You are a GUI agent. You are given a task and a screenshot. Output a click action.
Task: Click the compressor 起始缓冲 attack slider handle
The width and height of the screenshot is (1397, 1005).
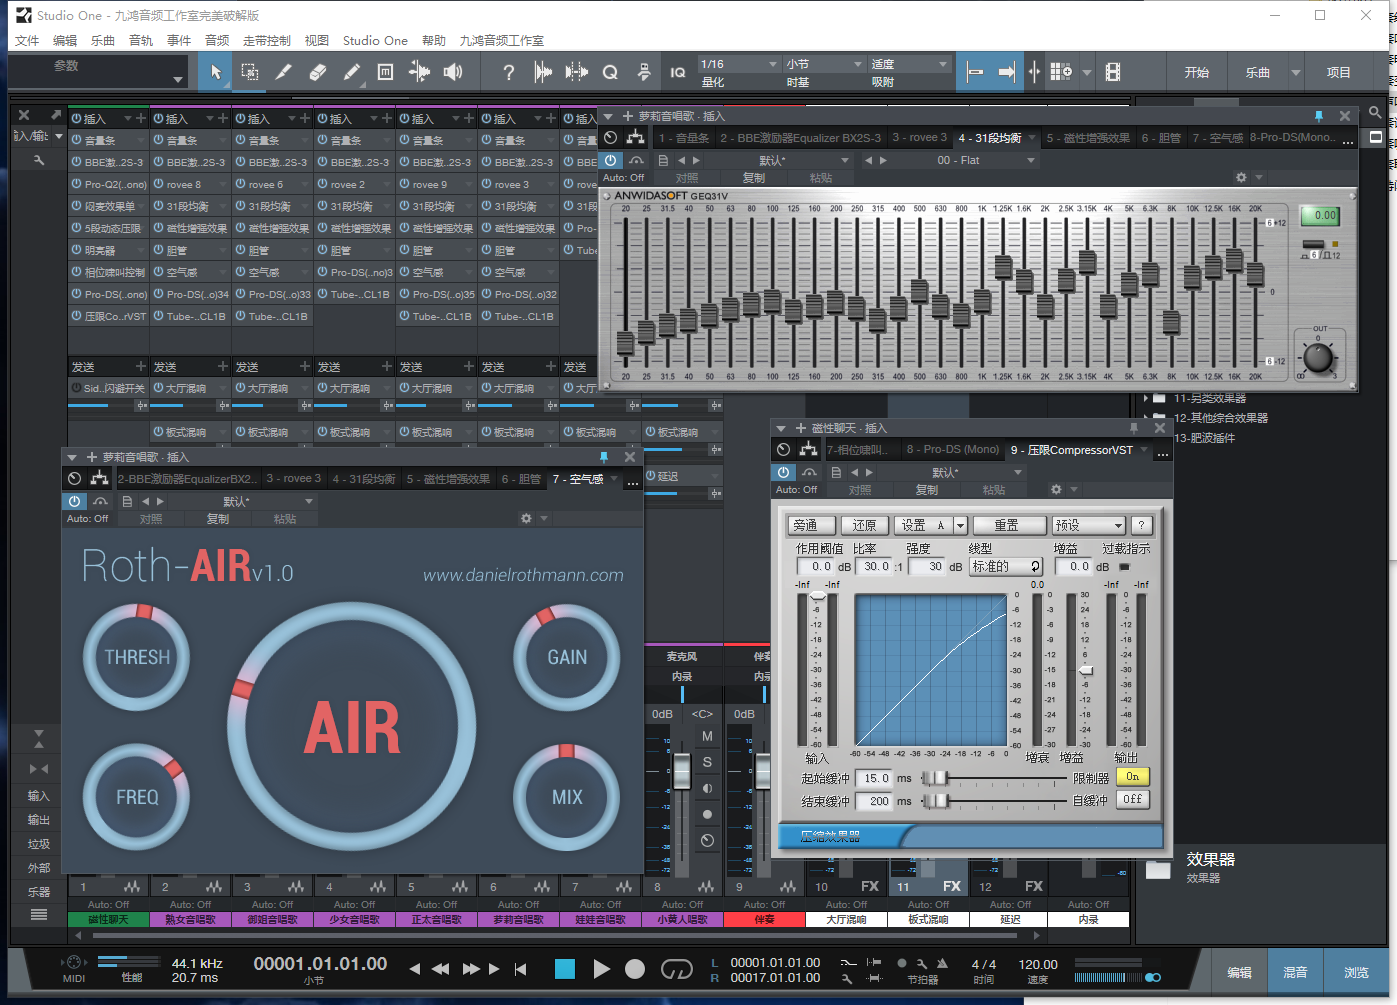(938, 778)
